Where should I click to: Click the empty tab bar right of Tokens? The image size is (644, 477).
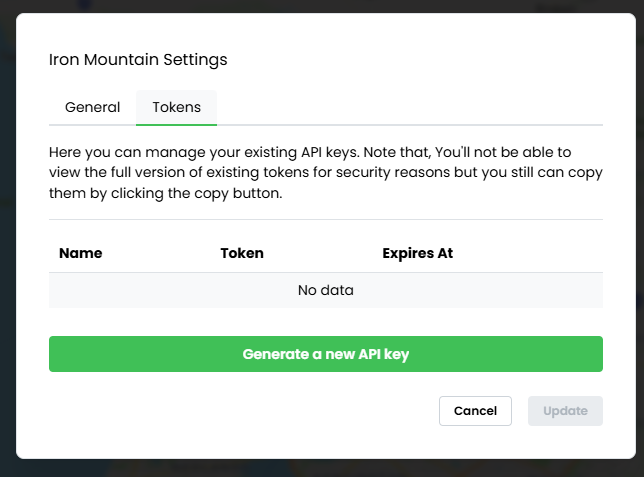coord(410,107)
